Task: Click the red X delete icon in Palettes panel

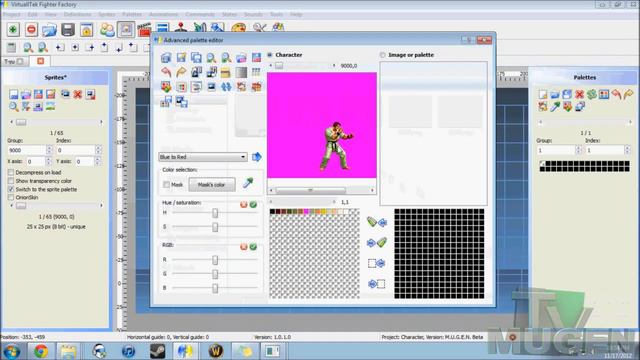Action: [579, 95]
